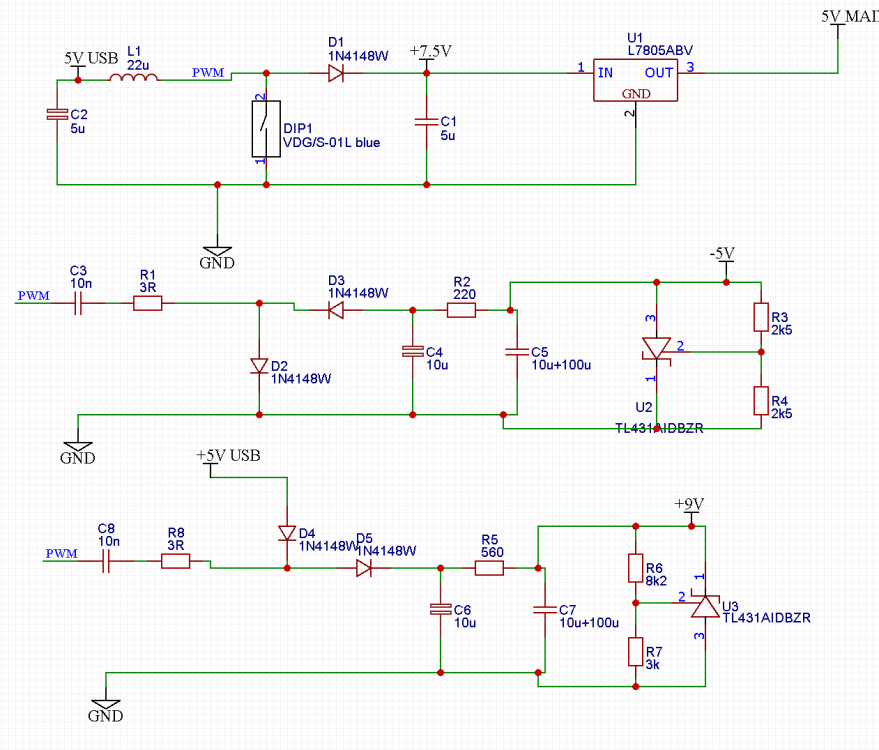879x750 pixels.
Task: Click the 5V MAIN output label
Action: [850, 16]
